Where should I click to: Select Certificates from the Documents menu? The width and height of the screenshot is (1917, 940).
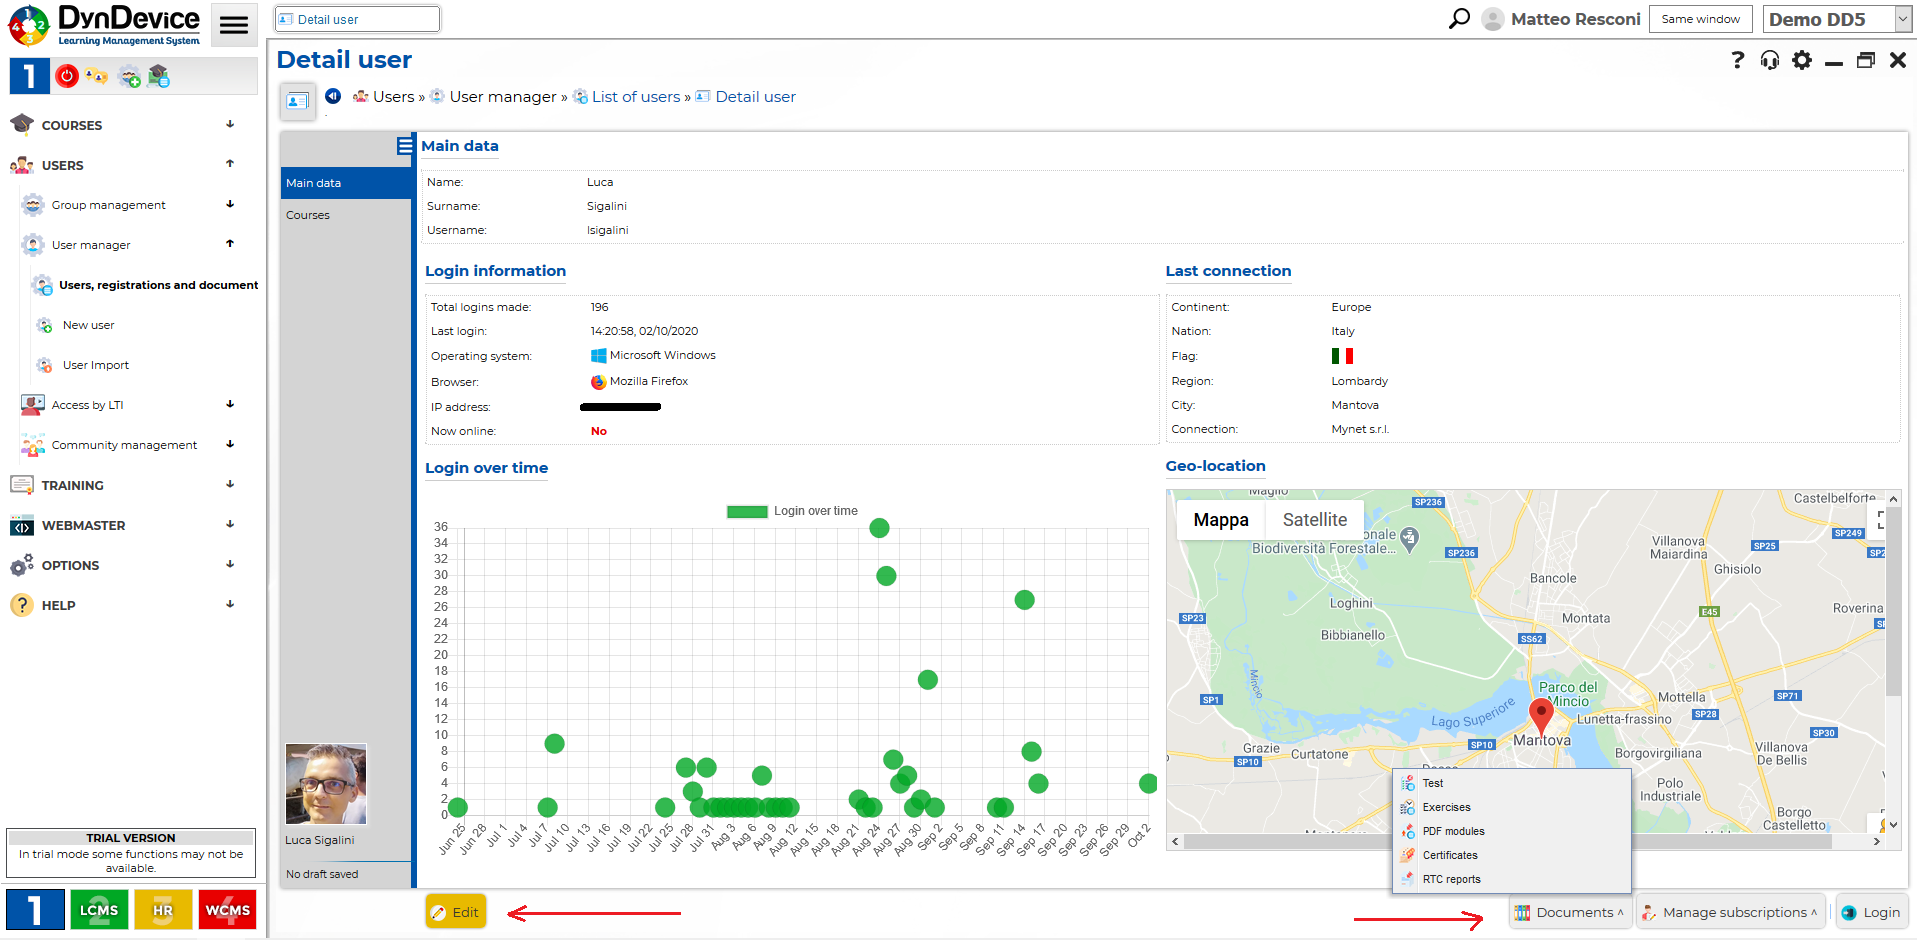coord(1449,855)
